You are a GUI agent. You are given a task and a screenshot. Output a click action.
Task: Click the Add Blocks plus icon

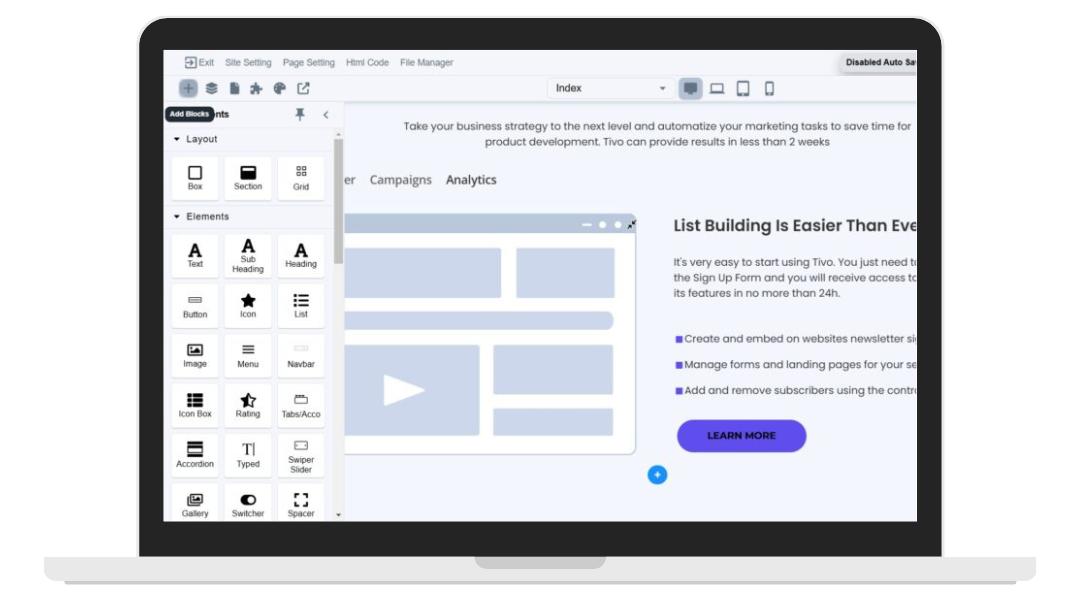pos(188,88)
